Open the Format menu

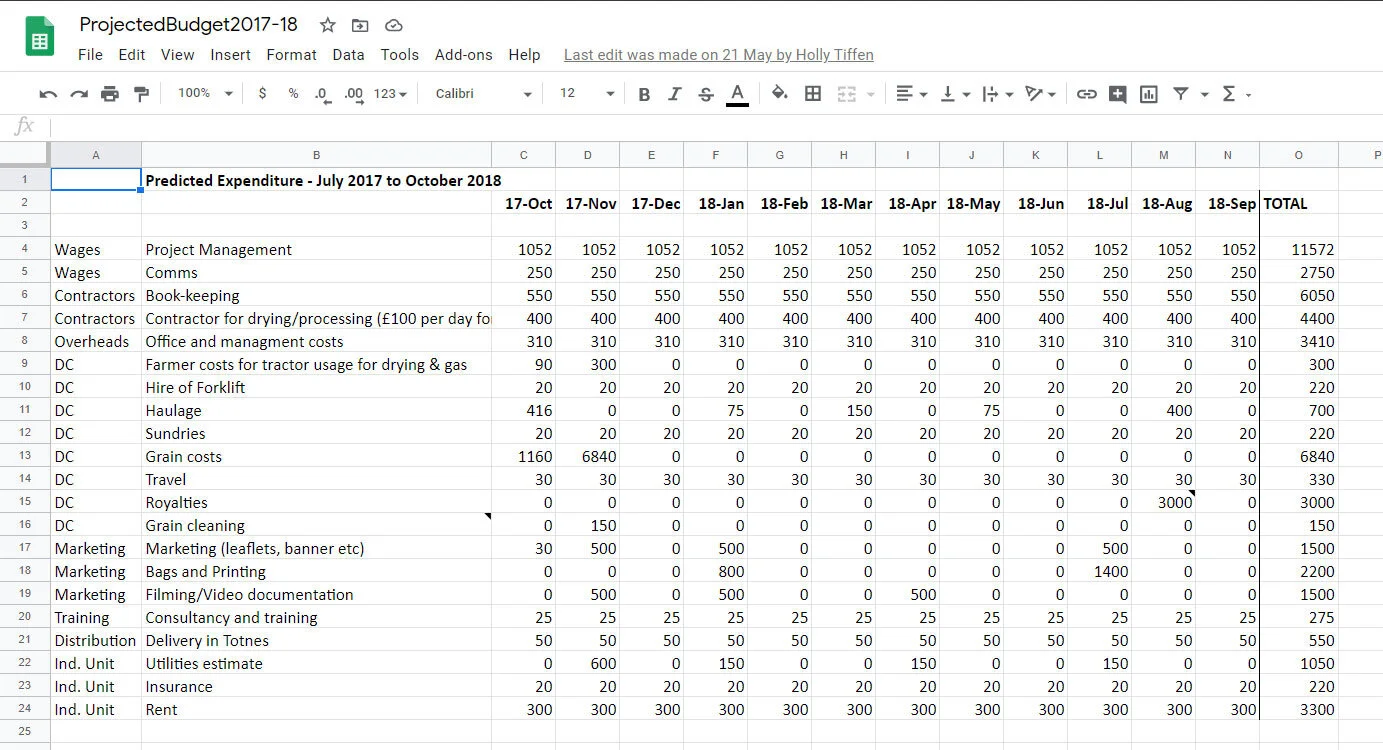tap(291, 55)
